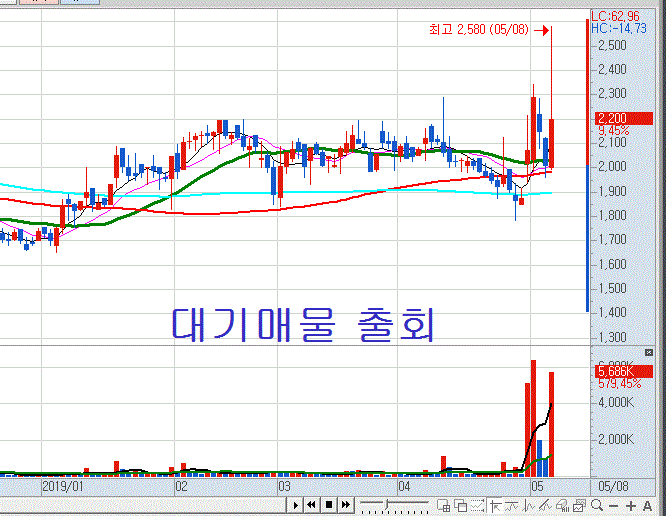This screenshot has height=516, width=666.
Task: Click the 2,000K volume axis label
Action: tap(616, 439)
